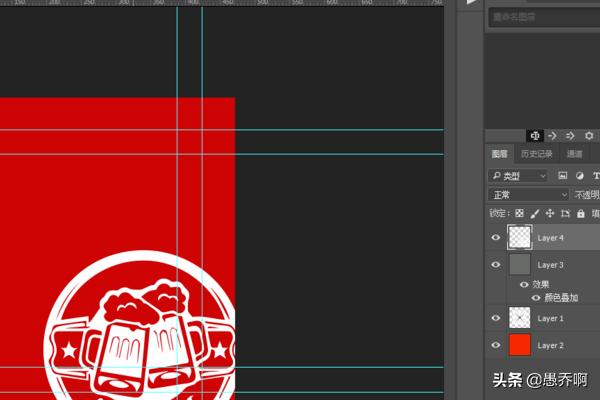
Task: Click the lock position move icon
Action: (549, 214)
